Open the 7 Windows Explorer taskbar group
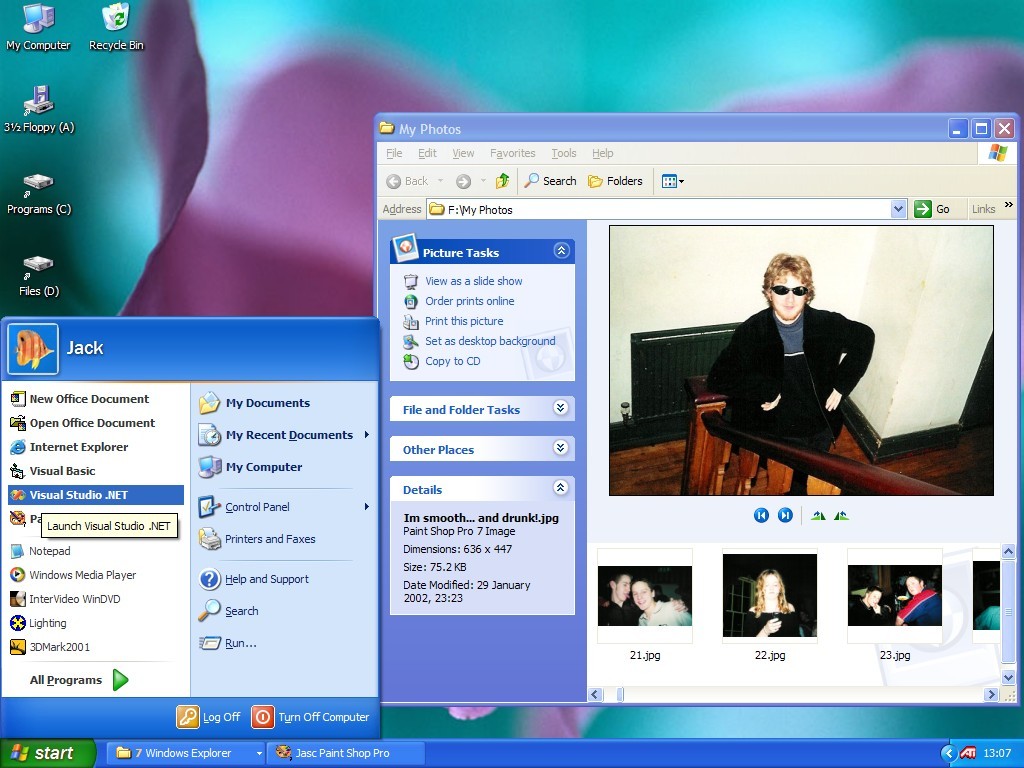The width and height of the screenshot is (1024, 768). coord(185,753)
